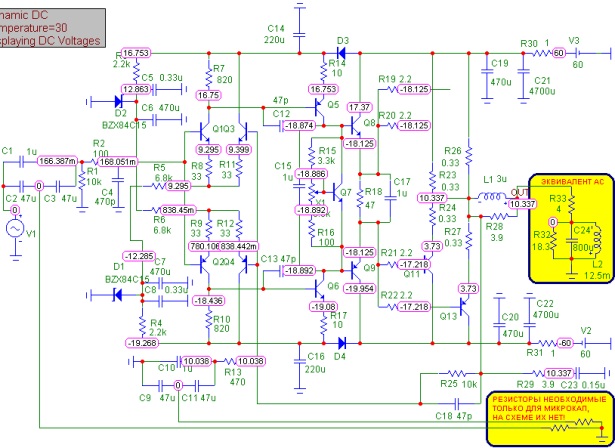
Task: Click the -19.954 node voltage label
Action: [x=359, y=289]
